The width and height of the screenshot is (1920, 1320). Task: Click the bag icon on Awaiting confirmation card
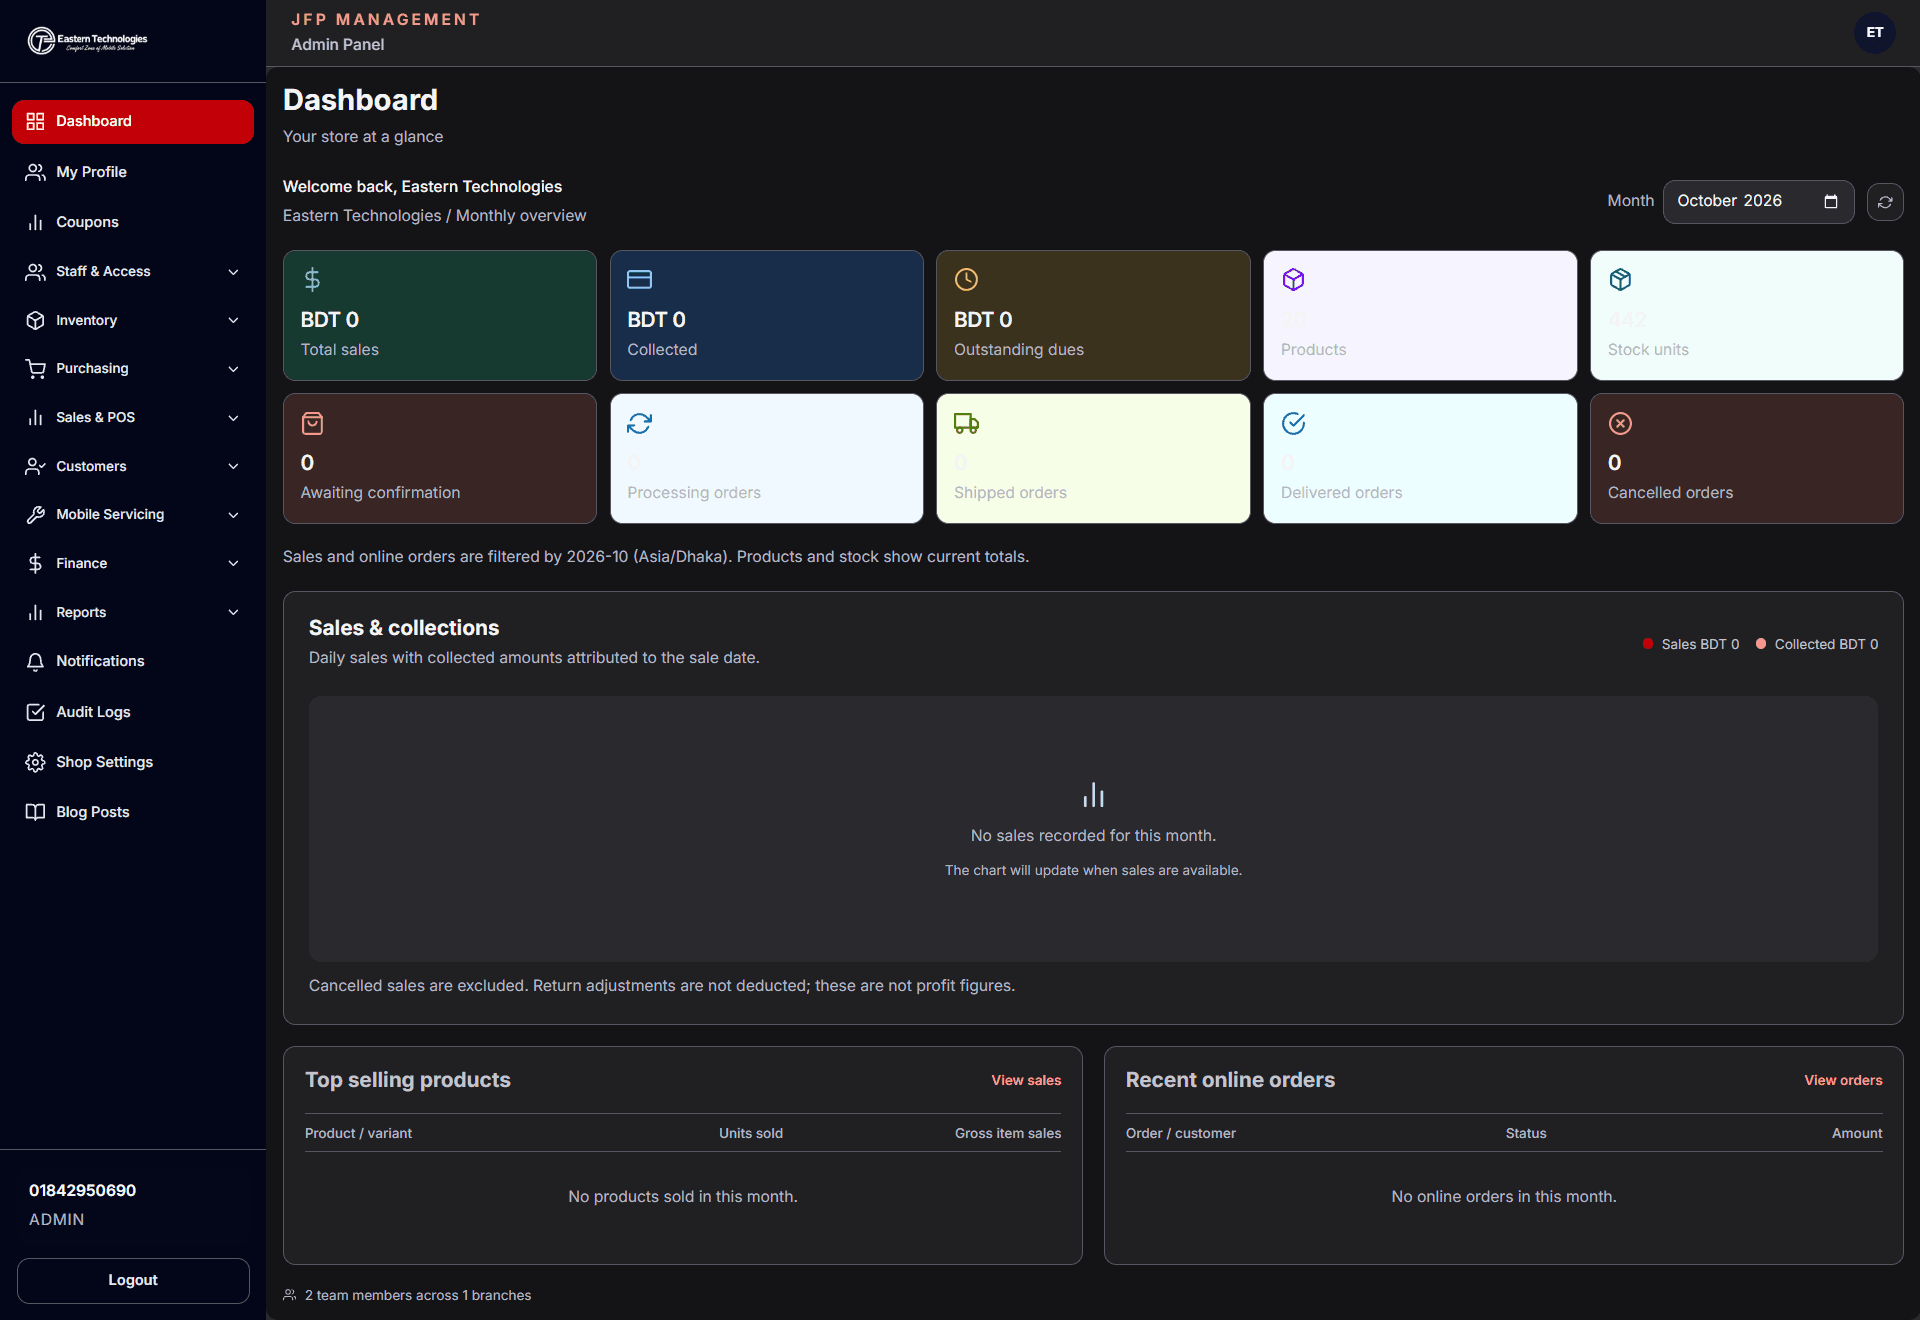[x=312, y=423]
